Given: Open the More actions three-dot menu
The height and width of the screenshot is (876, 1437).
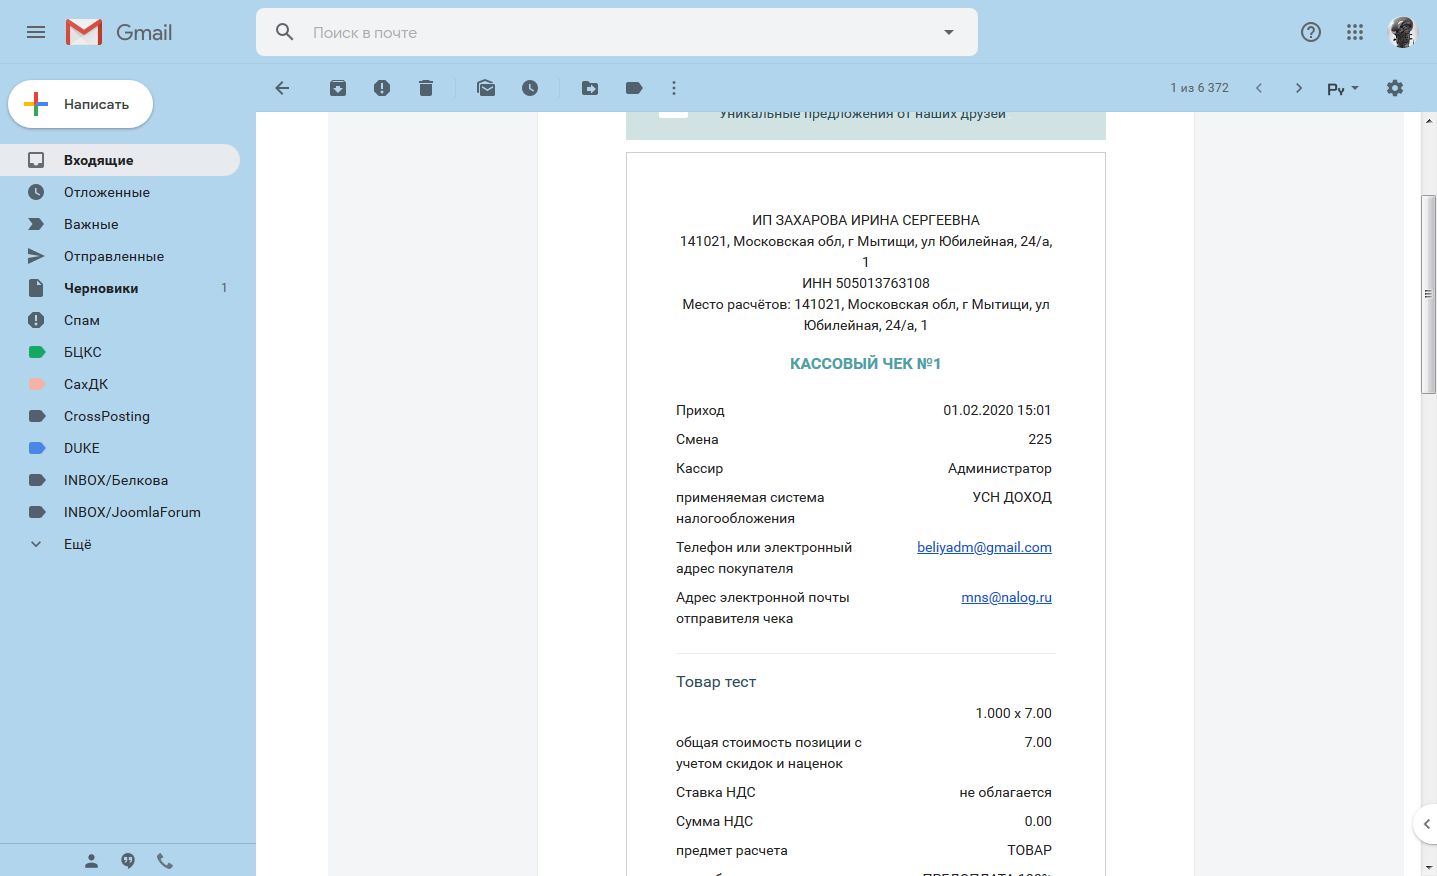Looking at the screenshot, I should 674,88.
